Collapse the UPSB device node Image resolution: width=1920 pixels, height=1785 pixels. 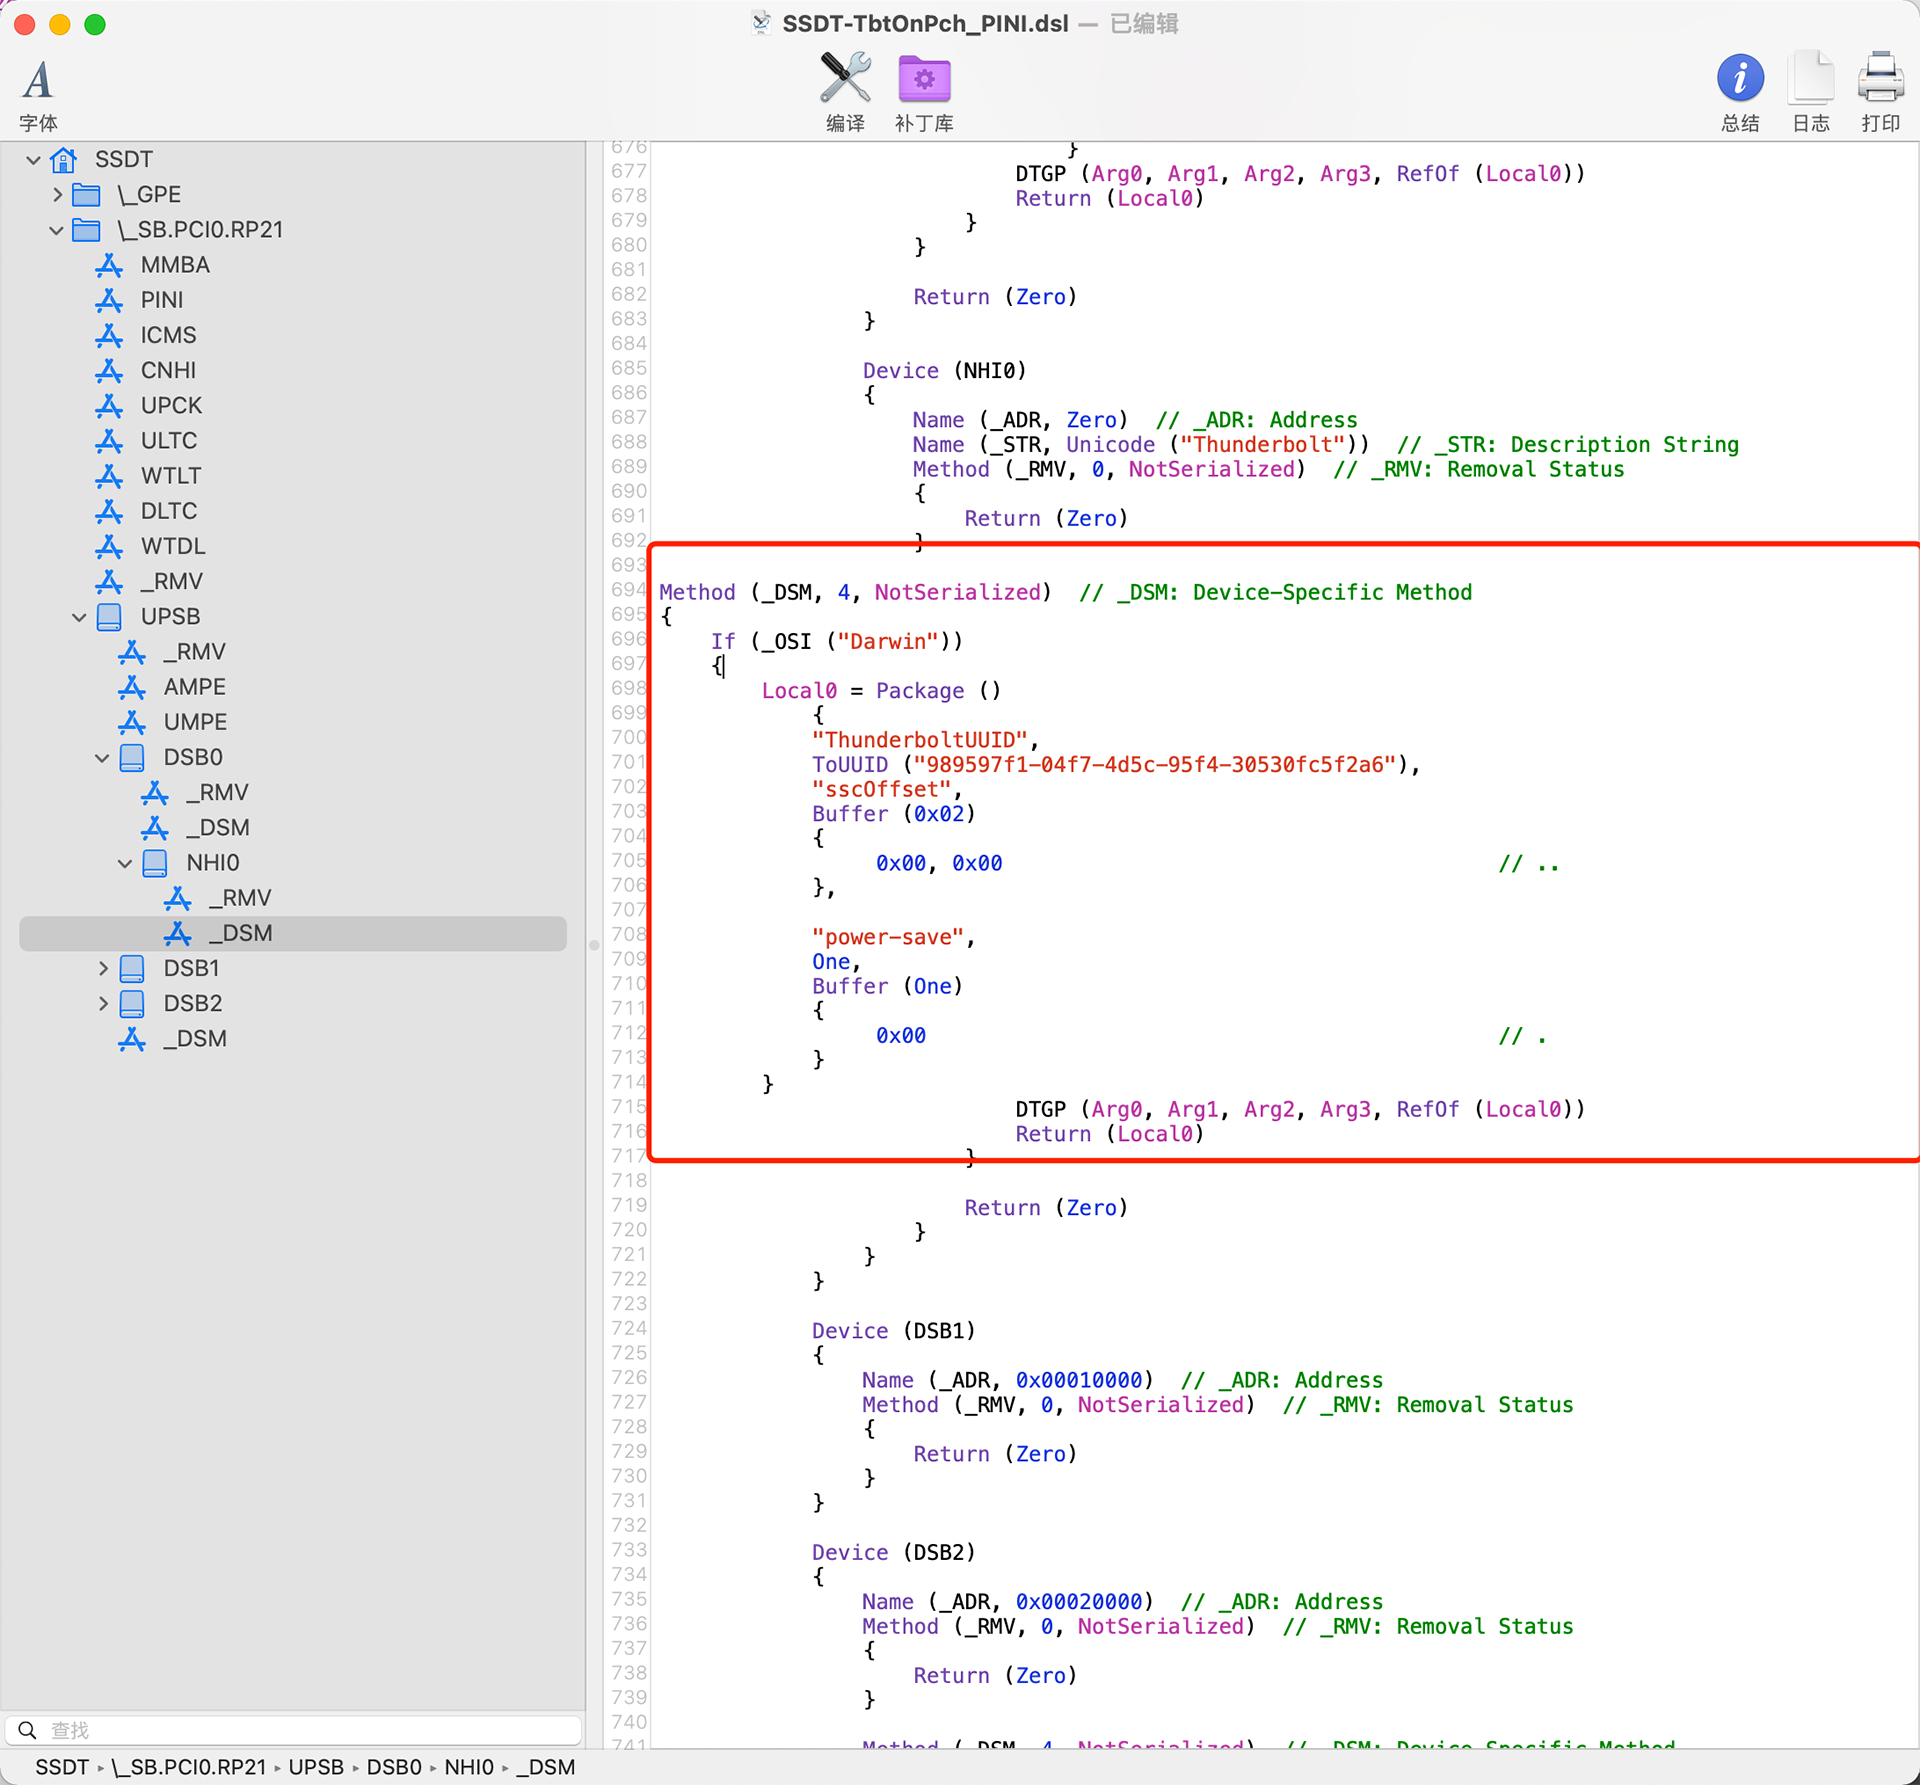coord(79,617)
